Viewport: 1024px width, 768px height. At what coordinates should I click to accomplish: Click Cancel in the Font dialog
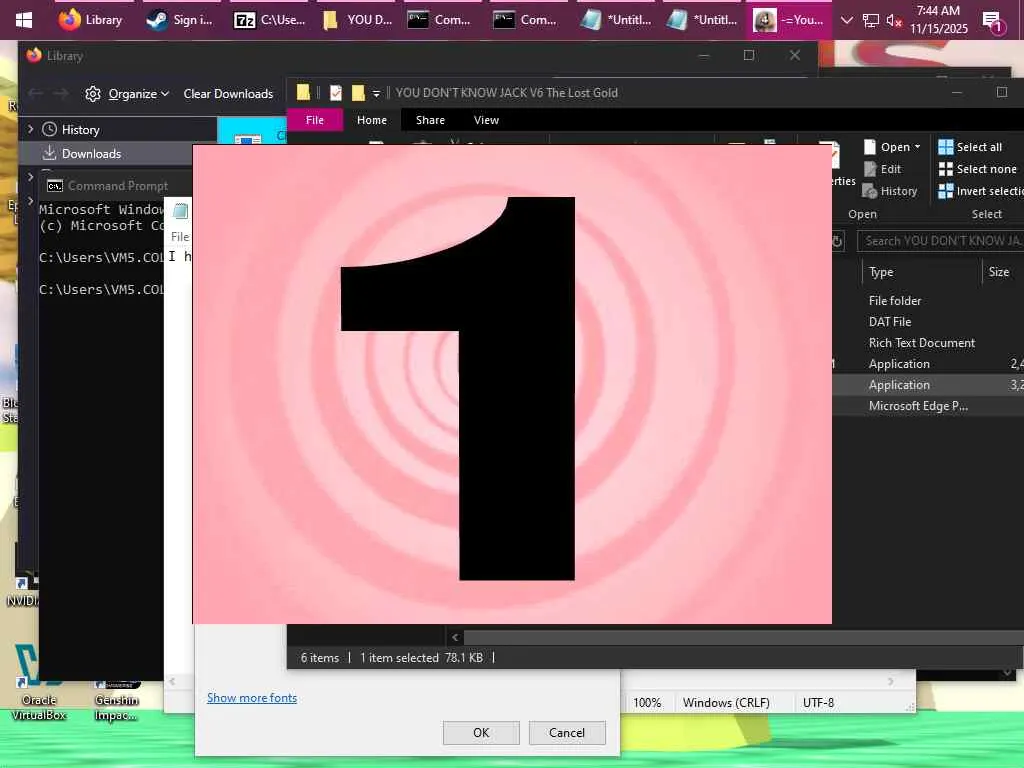pyautogui.click(x=567, y=733)
